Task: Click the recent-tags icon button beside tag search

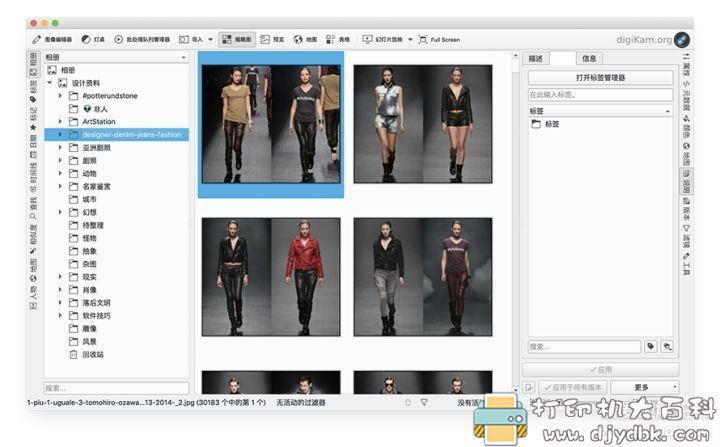Action: pyautogui.click(x=667, y=347)
